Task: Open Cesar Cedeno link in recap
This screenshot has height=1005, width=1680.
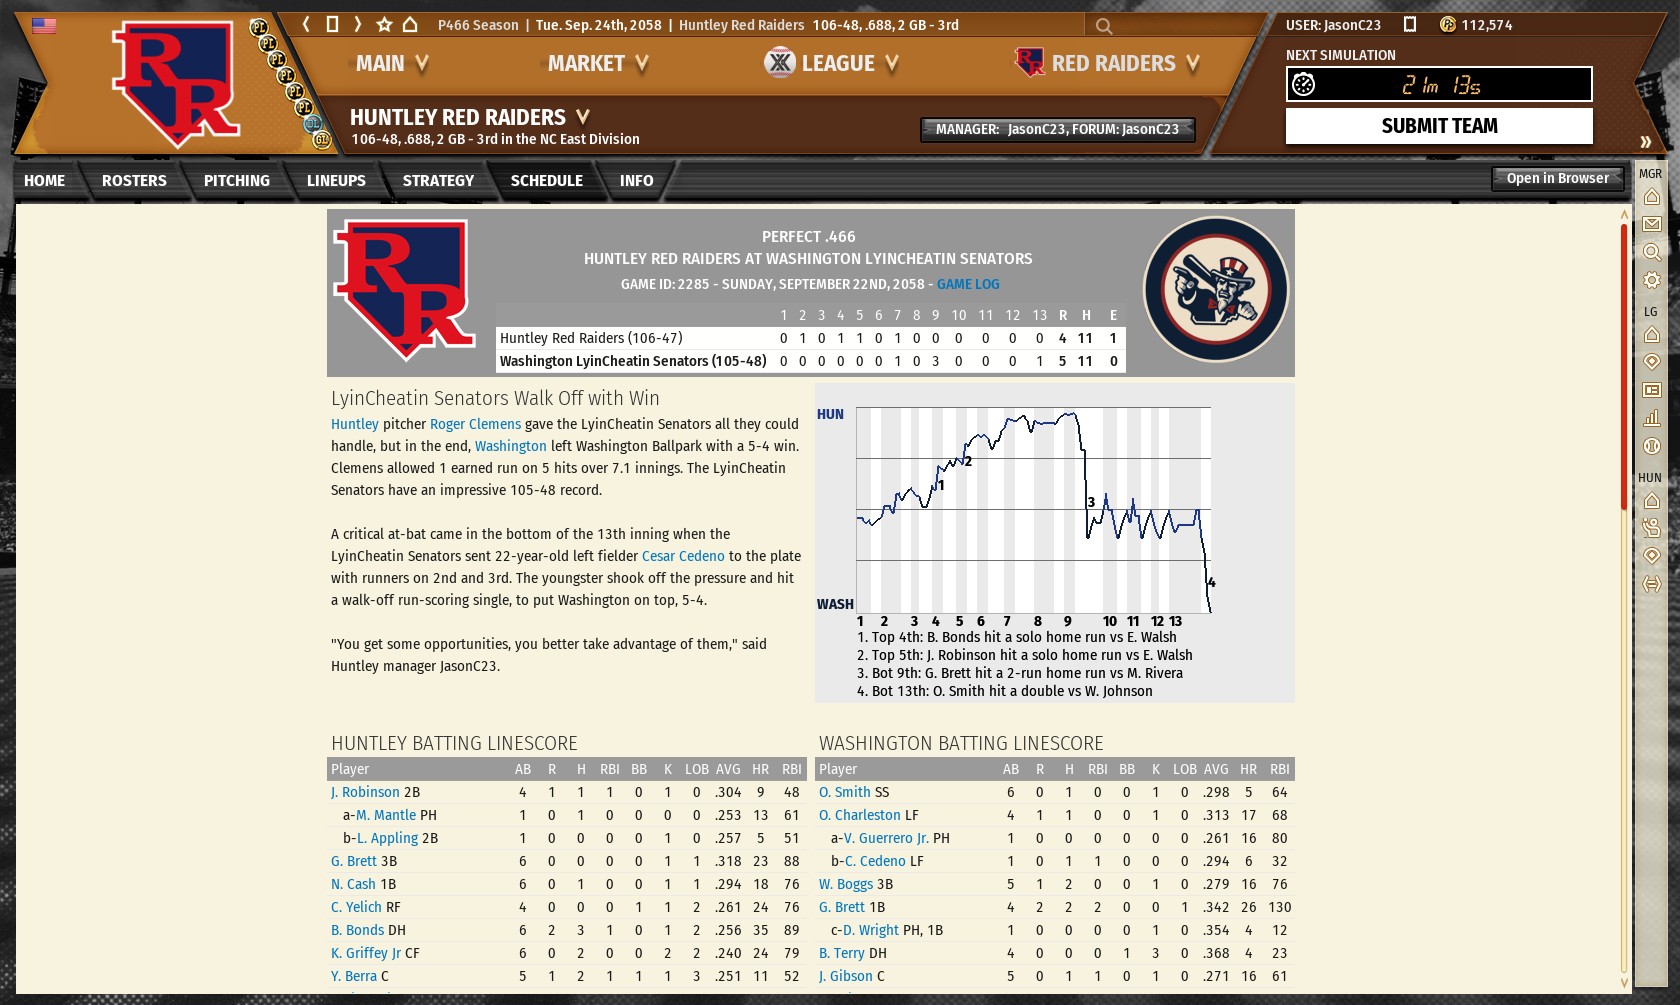Action: (x=683, y=556)
